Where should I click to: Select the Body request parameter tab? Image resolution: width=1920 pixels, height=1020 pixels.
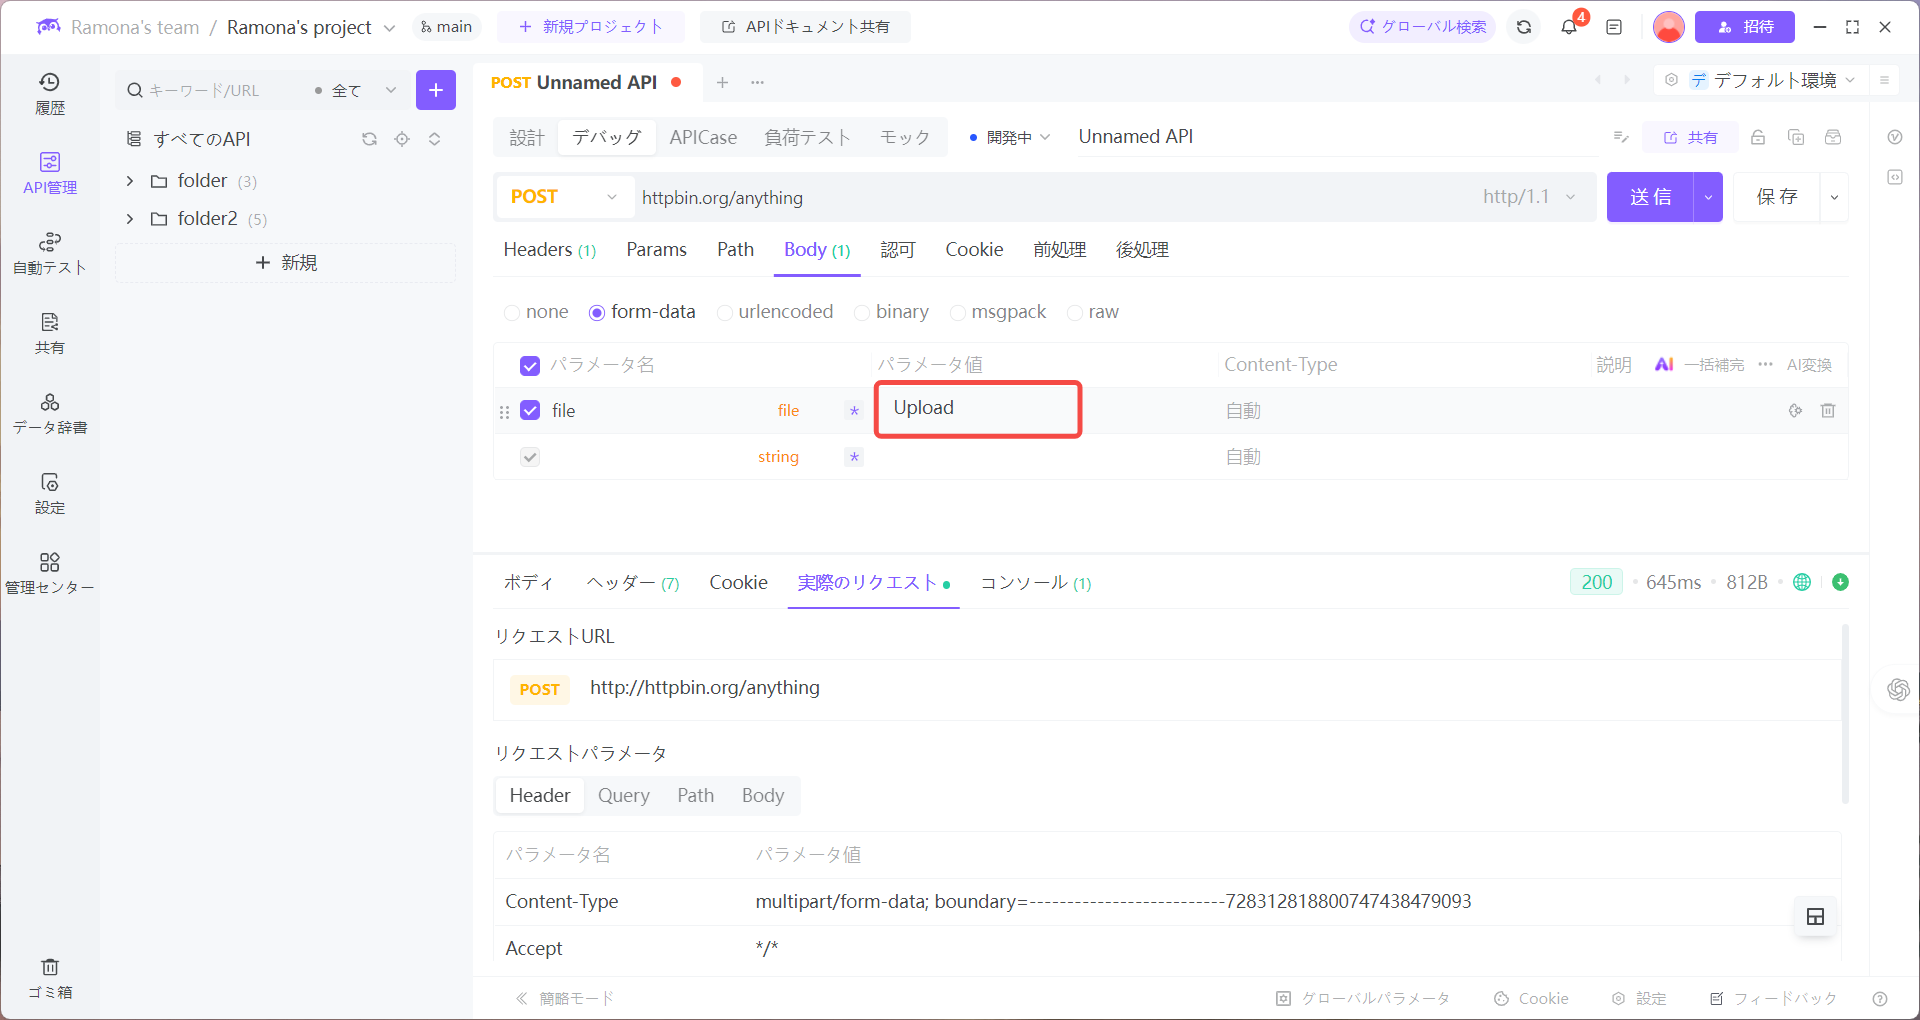[x=762, y=796]
